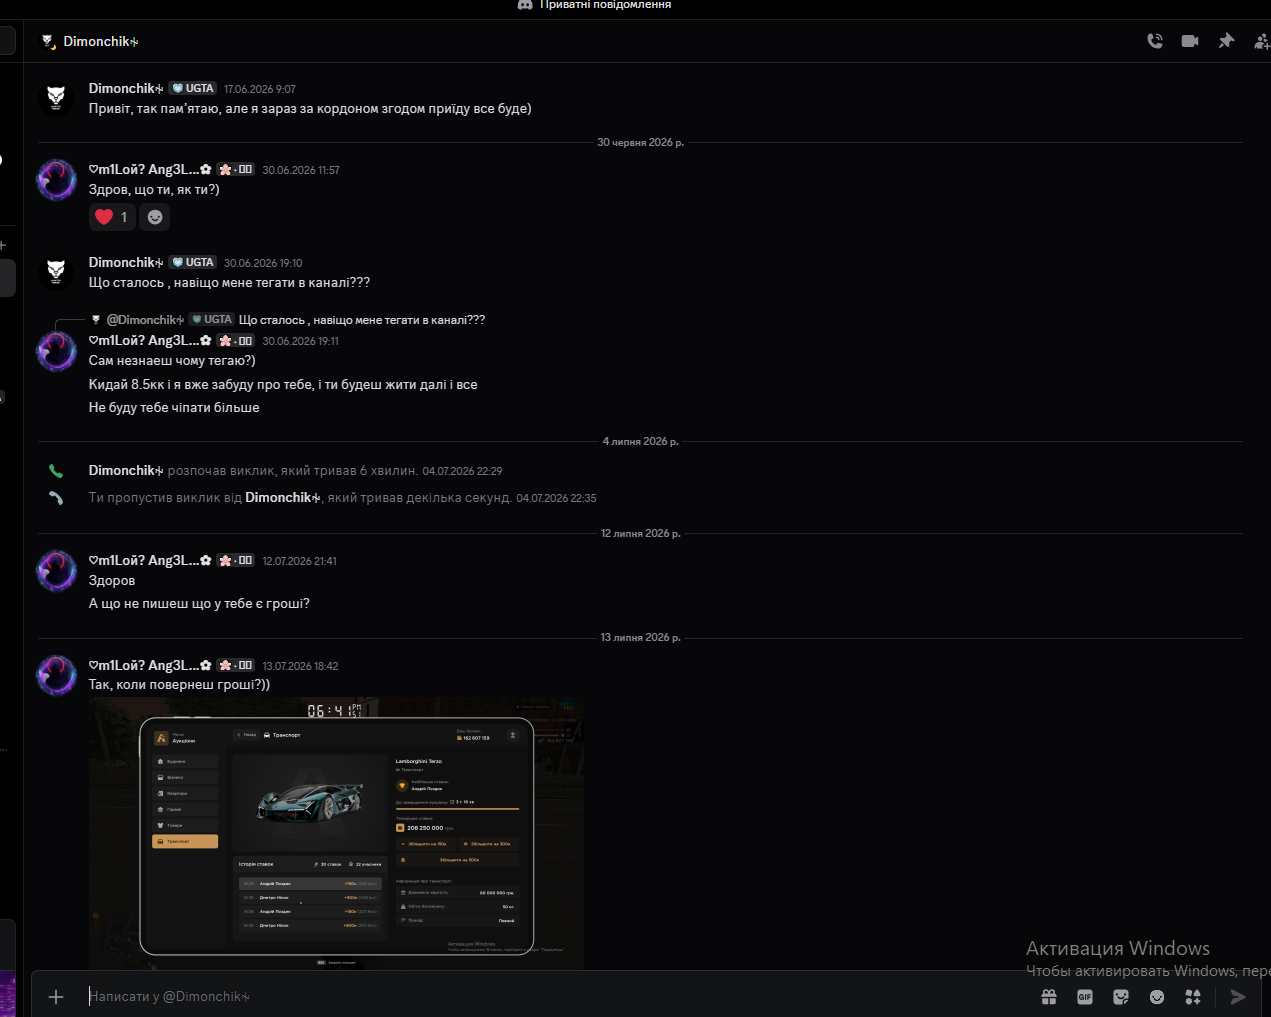Click timestamp 30.06.2026 11:57
The height and width of the screenshot is (1017, 1271).
301,170
